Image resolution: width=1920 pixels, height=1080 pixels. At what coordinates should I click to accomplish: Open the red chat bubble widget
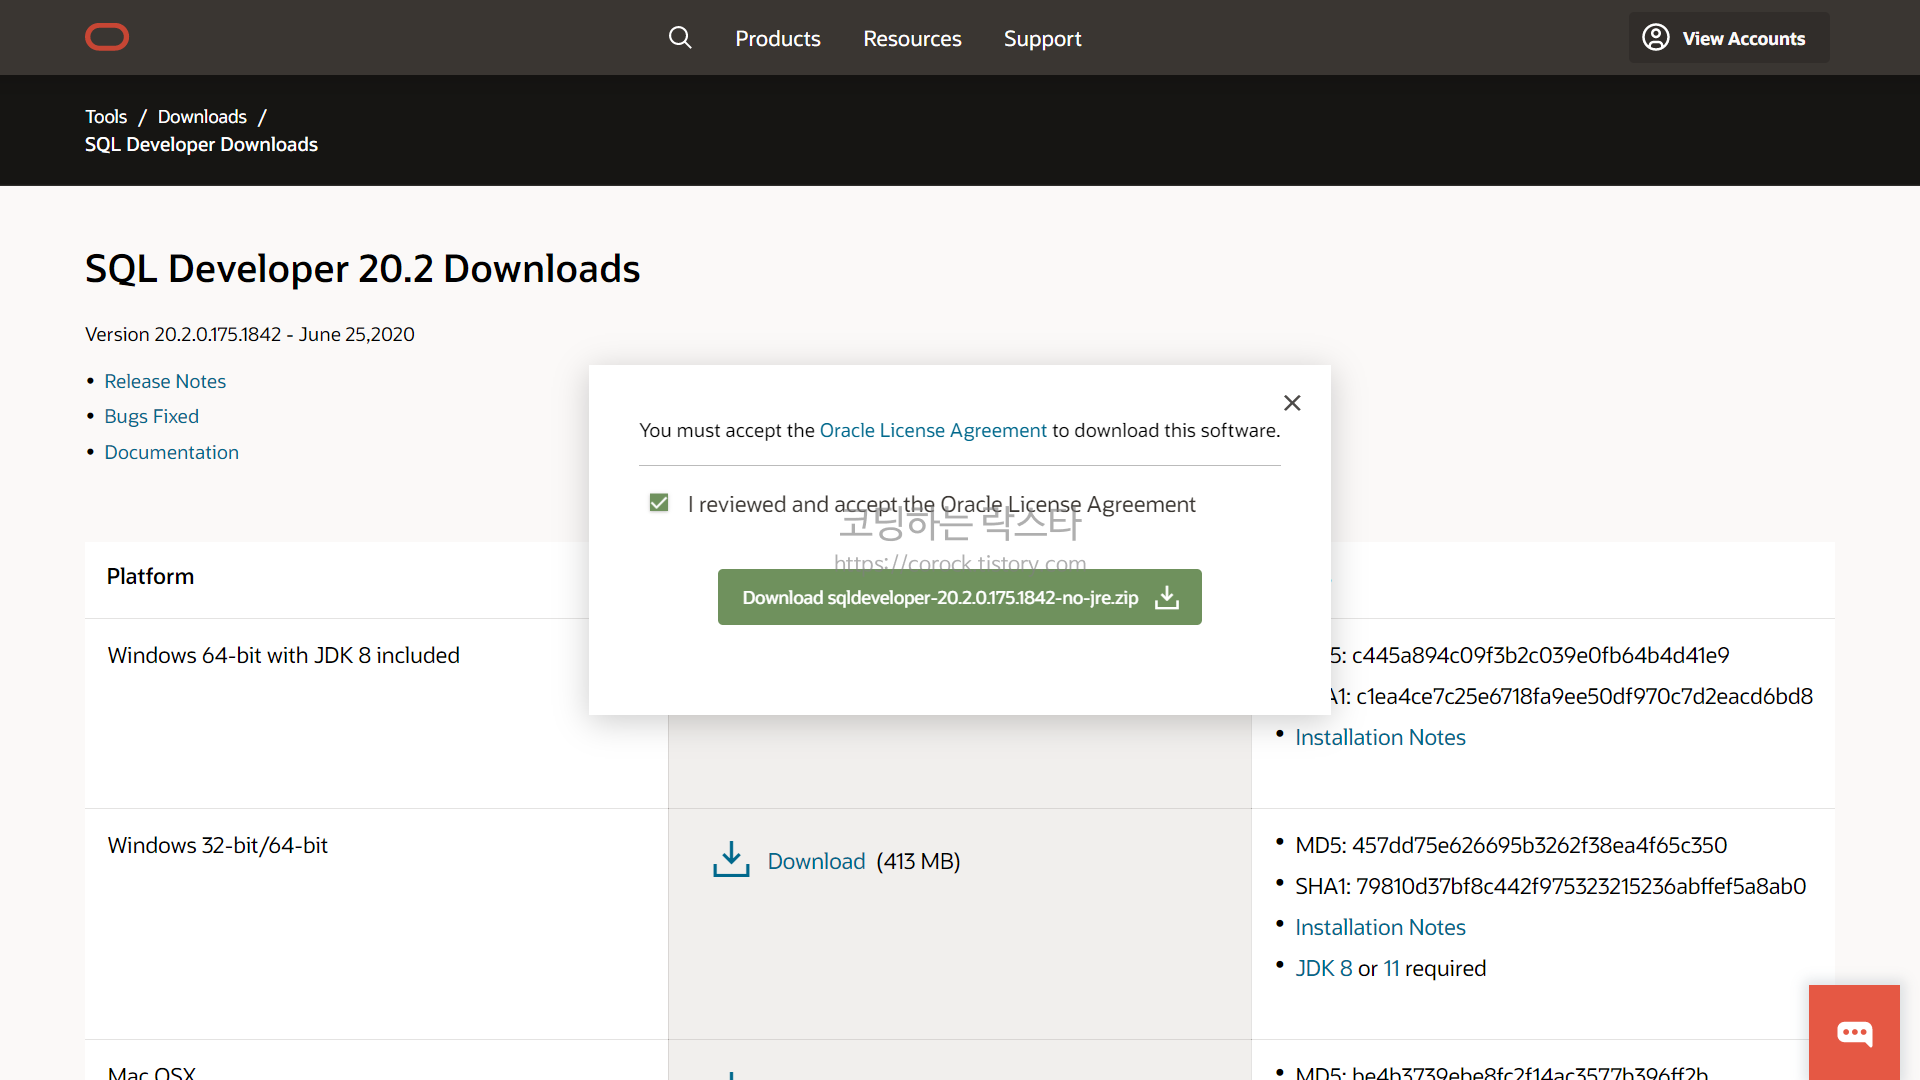tap(1854, 1032)
